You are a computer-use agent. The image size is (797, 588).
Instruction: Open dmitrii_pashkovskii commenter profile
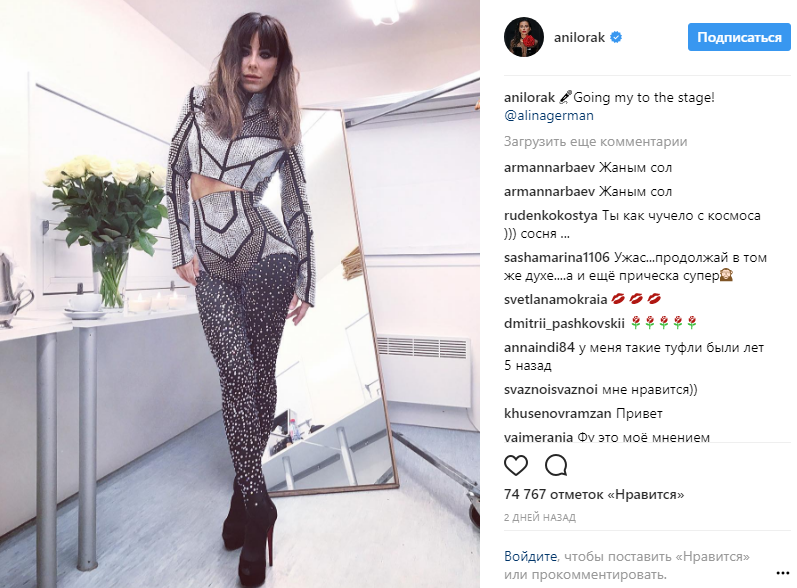pos(564,323)
